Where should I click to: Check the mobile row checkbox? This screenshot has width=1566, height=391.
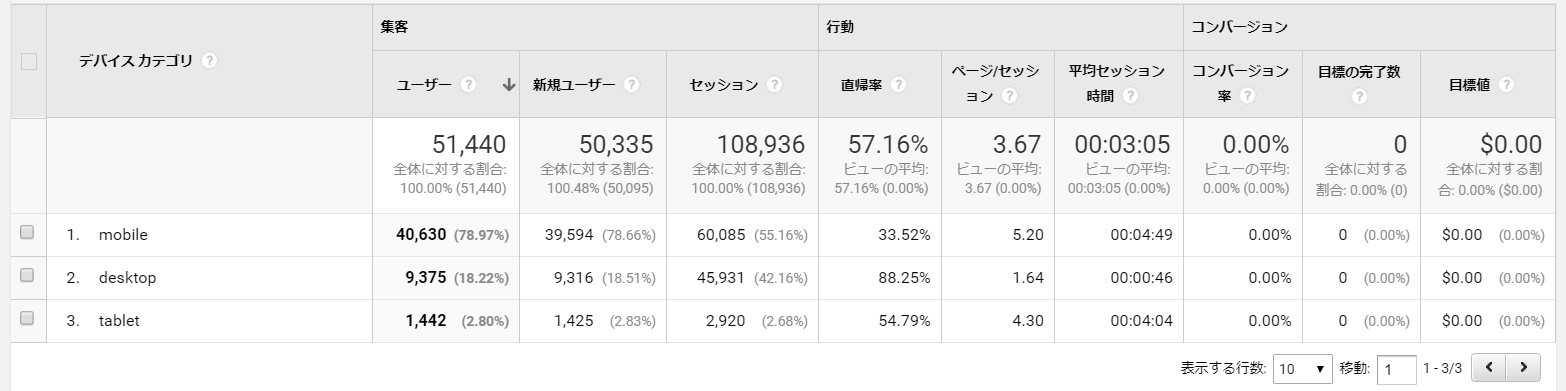(x=27, y=233)
